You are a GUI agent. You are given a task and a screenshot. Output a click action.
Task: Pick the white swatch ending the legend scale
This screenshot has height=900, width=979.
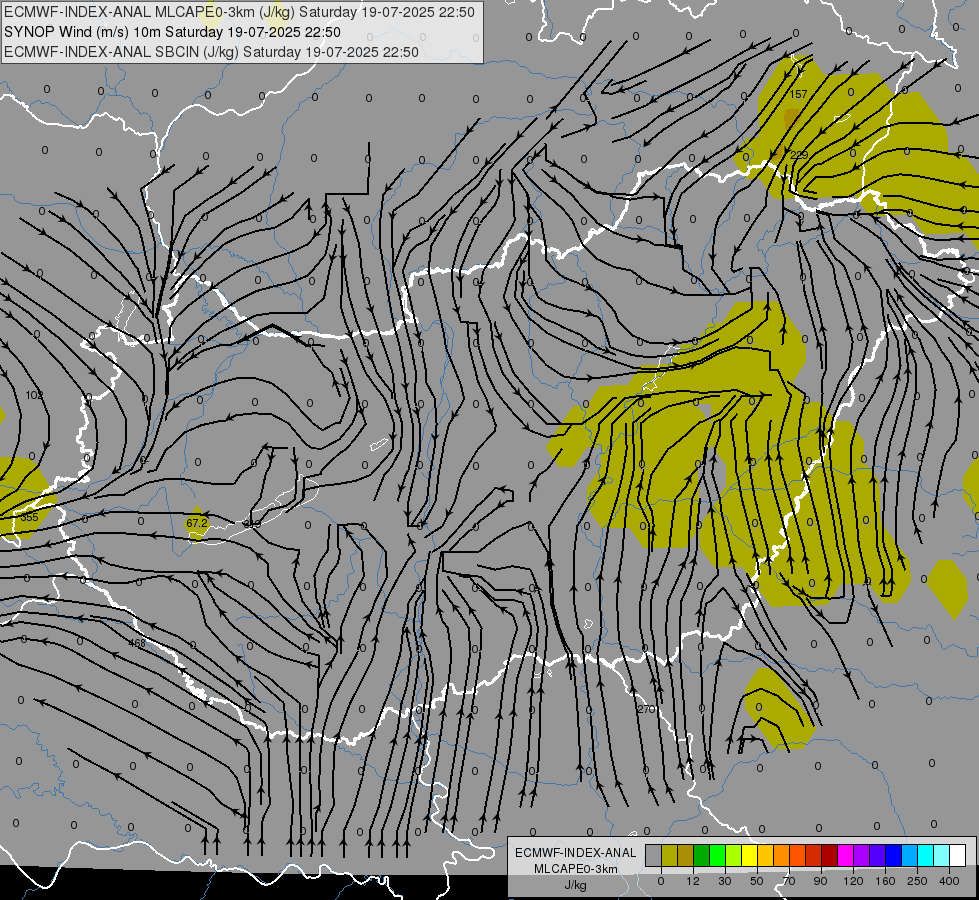pyautogui.click(x=958, y=855)
